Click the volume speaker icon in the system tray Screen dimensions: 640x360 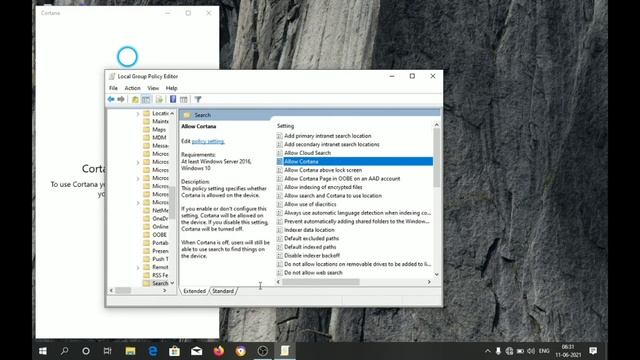[x=531, y=351]
